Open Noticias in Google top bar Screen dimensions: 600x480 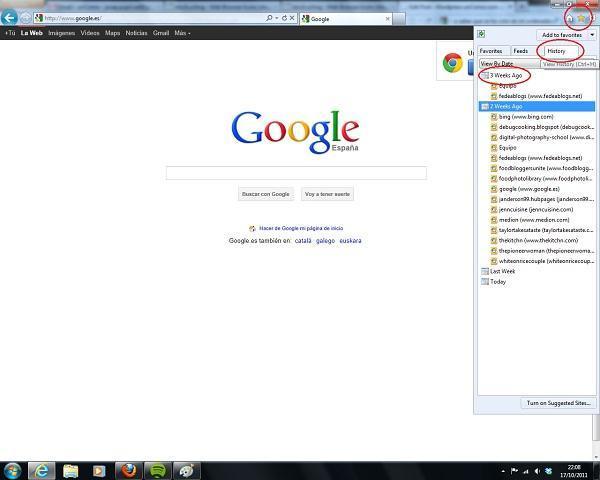click(136, 33)
